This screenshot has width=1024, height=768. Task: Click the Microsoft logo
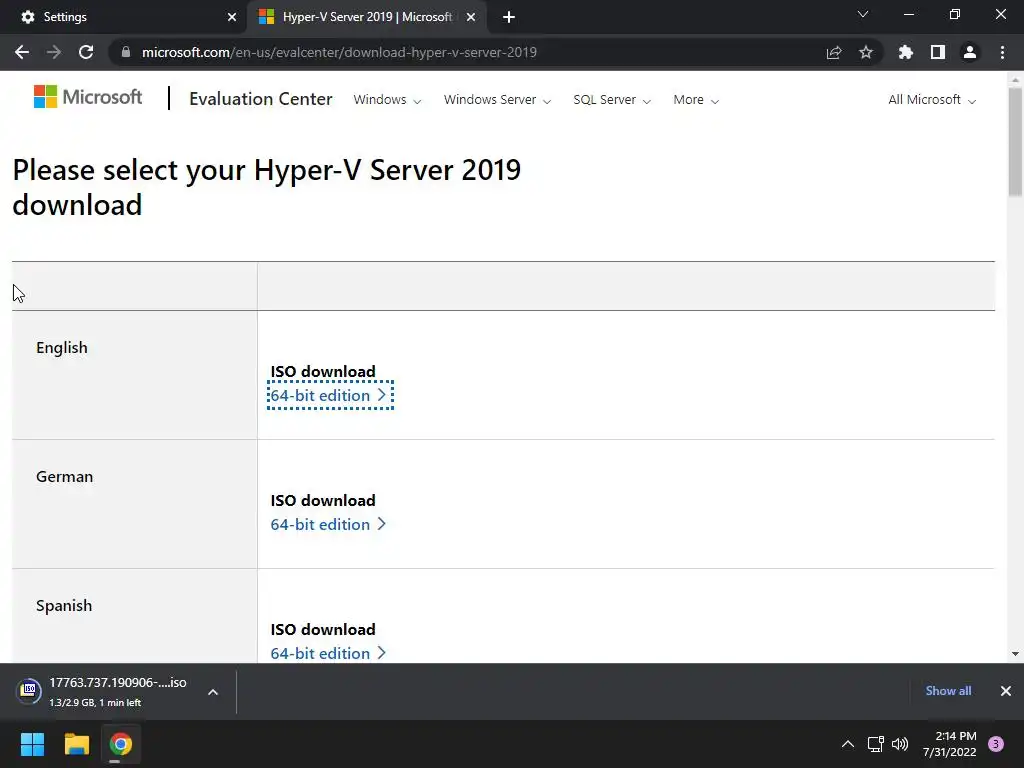point(88,97)
